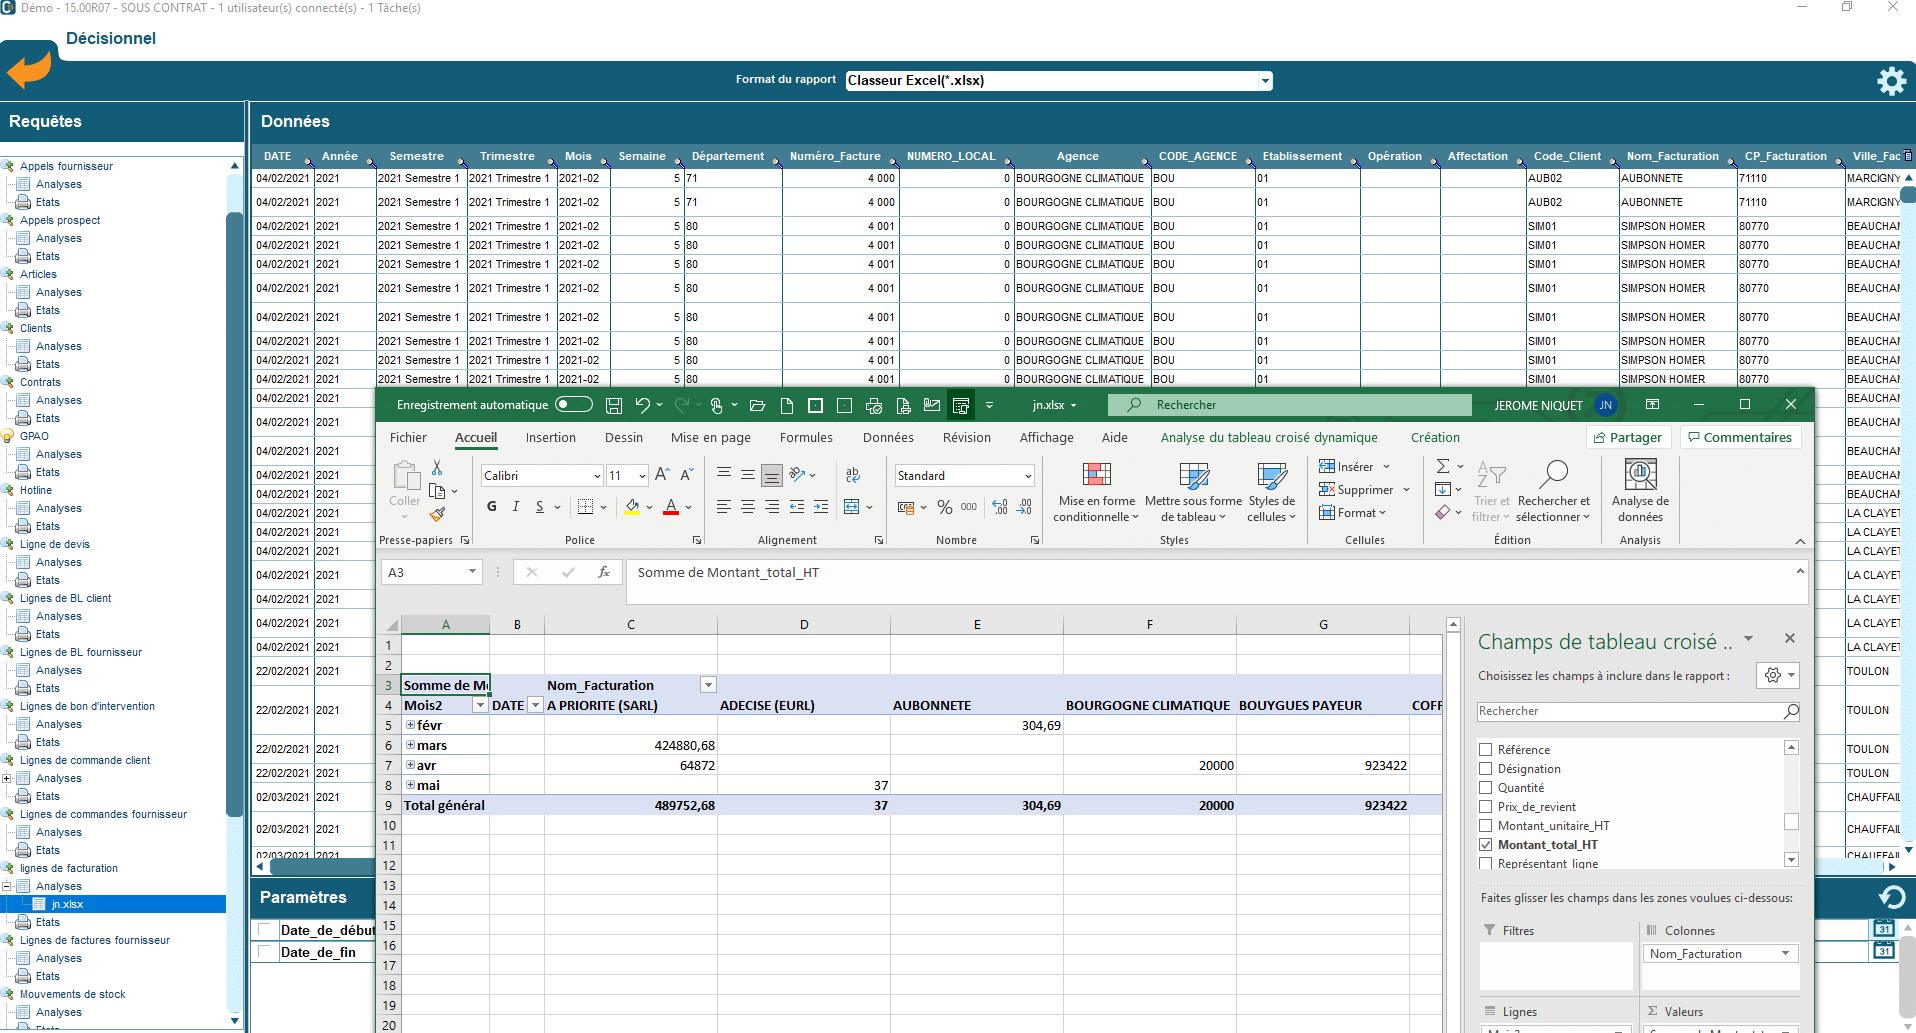This screenshot has height=1033, width=1916.
Task: Click the Excel save icon
Action: tap(614, 405)
